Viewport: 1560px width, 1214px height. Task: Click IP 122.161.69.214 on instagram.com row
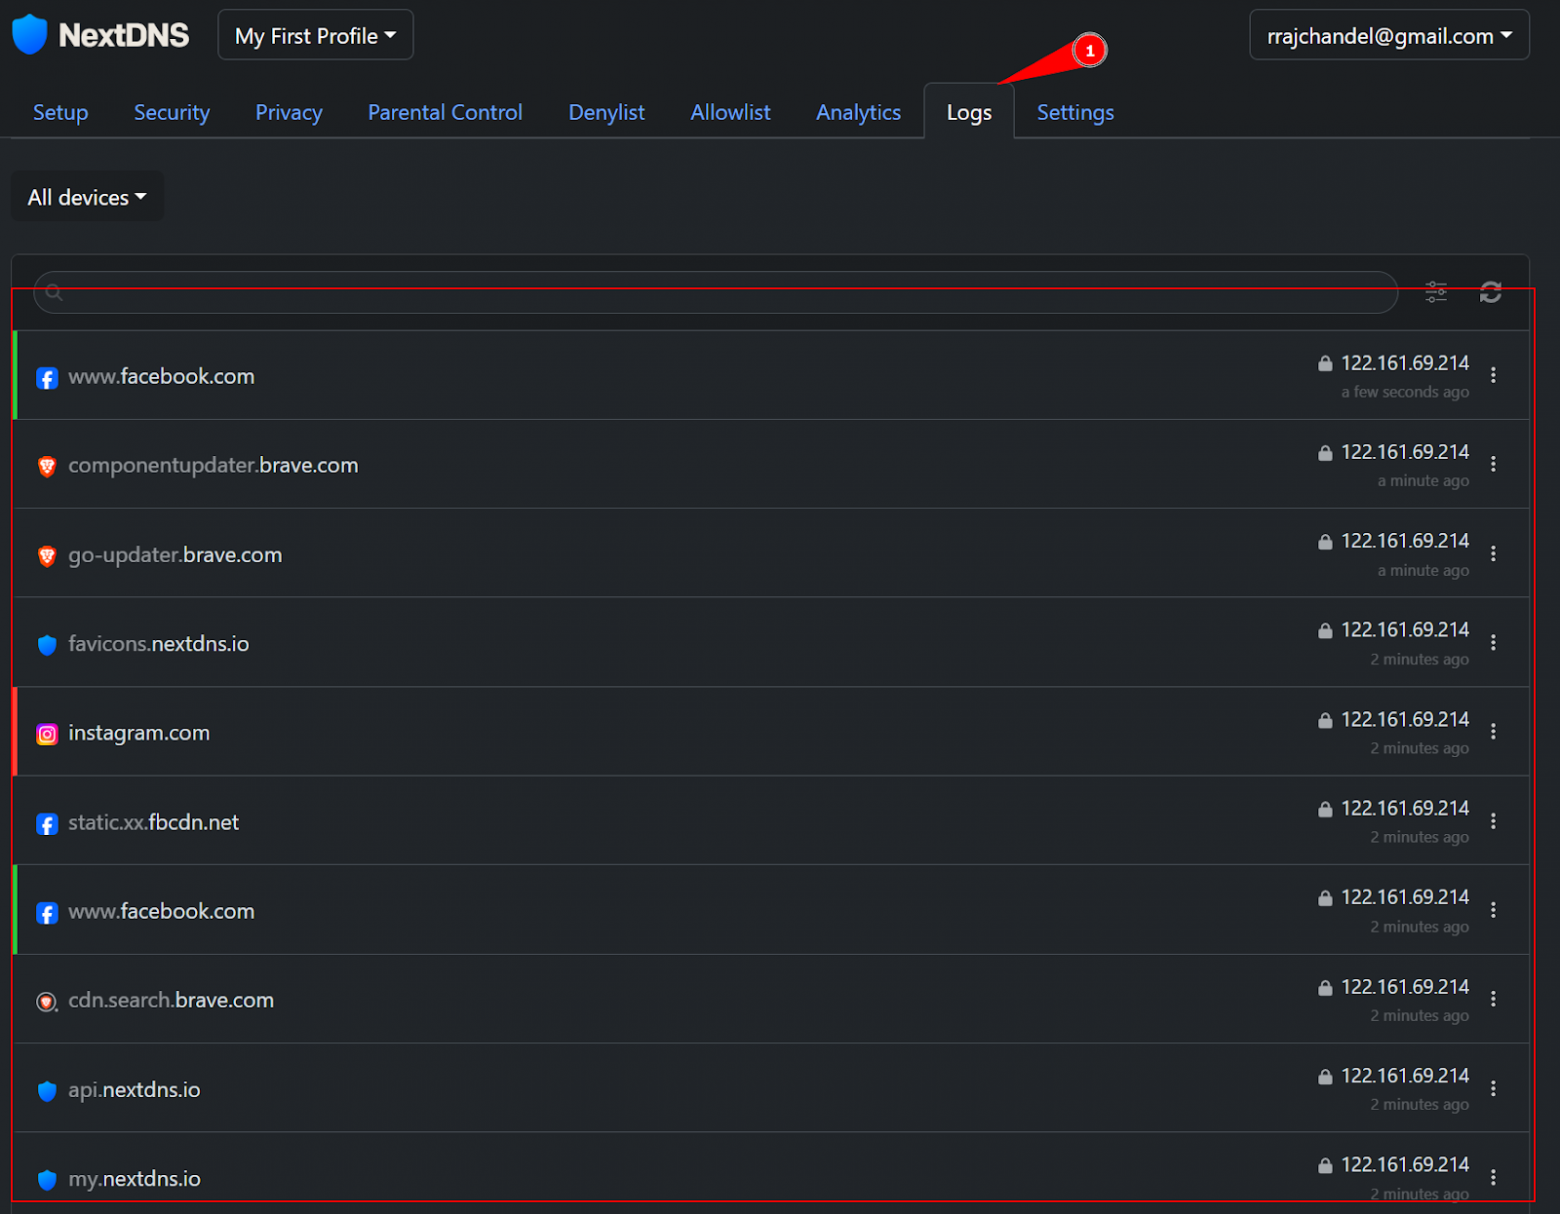(x=1405, y=719)
